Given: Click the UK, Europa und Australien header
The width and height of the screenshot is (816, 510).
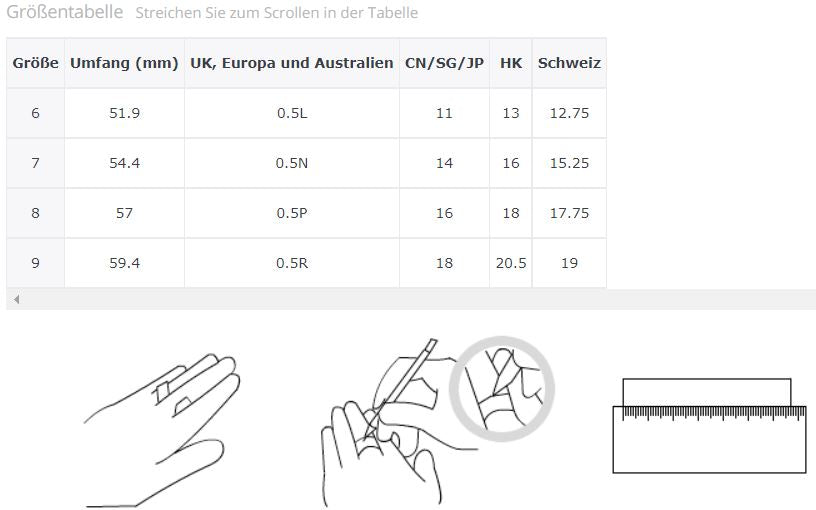Looking at the screenshot, I should coord(292,63).
